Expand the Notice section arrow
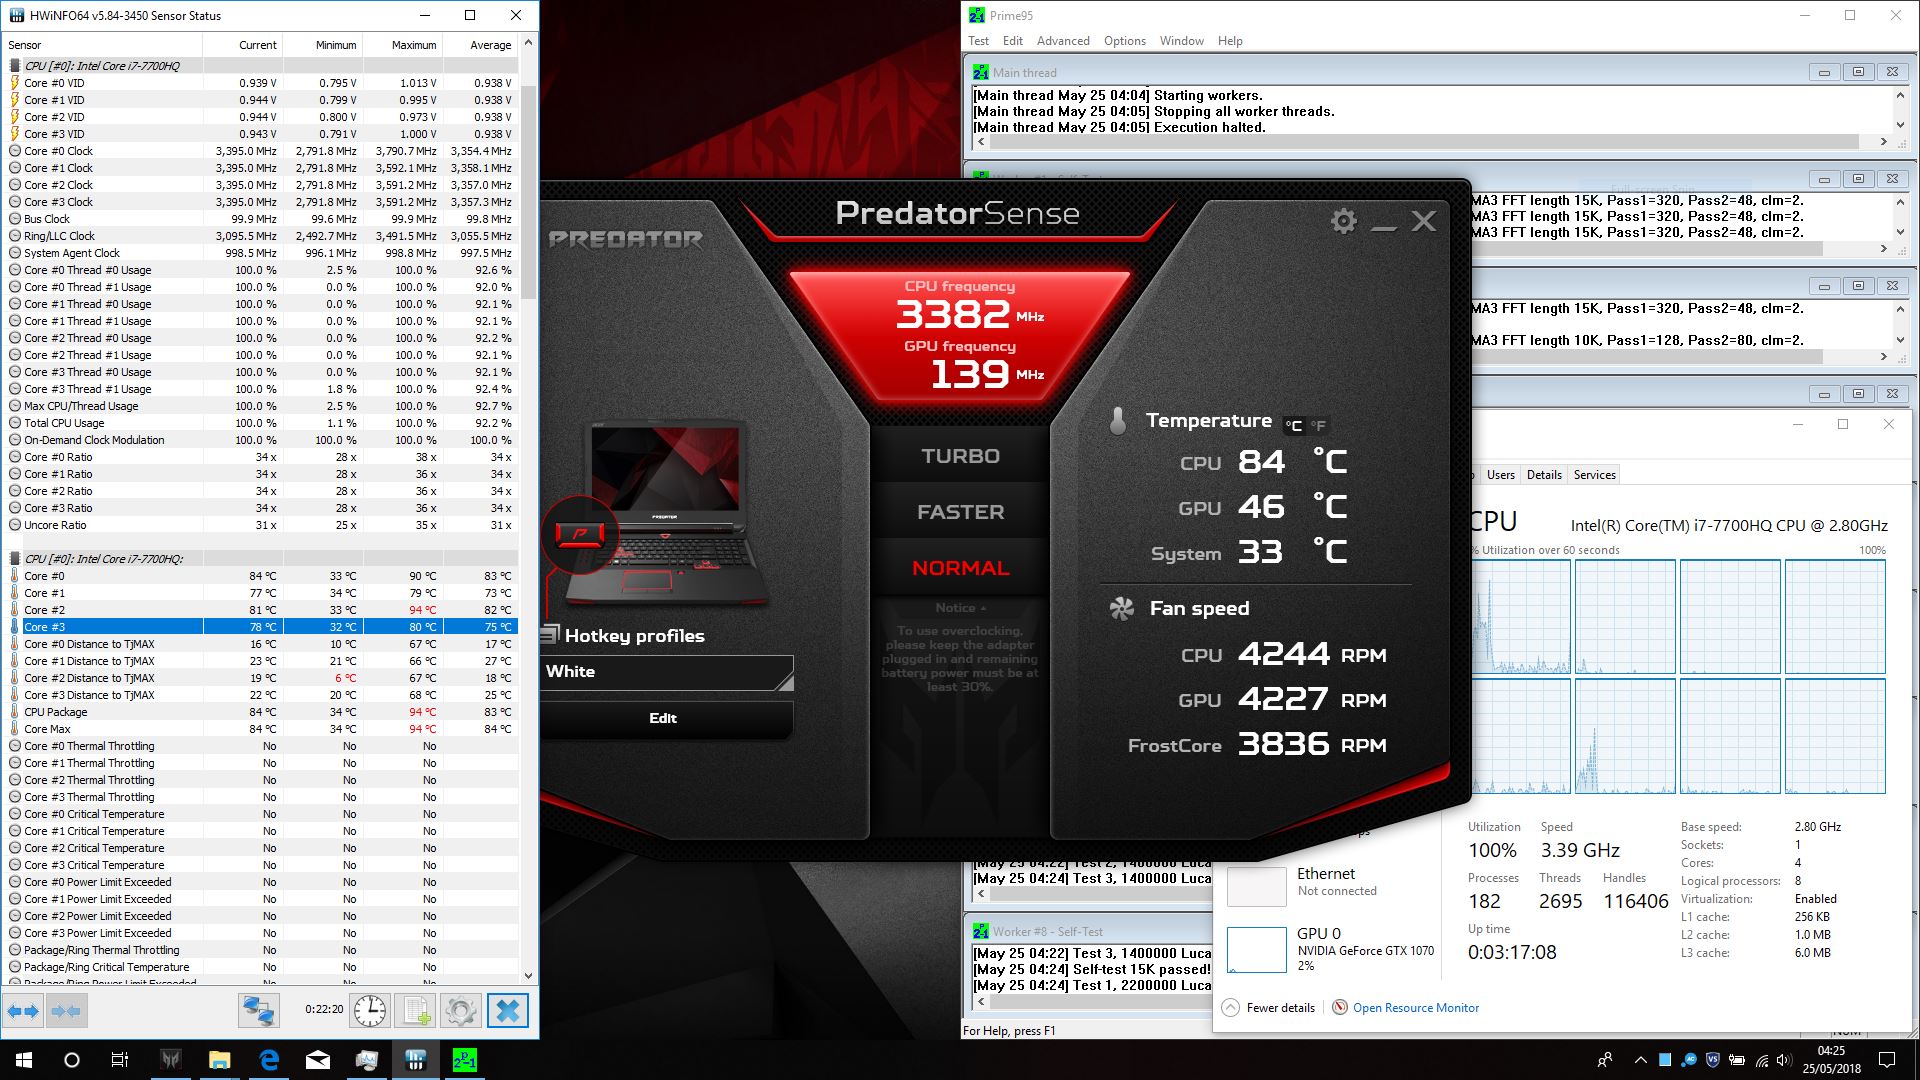 coord(983,608)
